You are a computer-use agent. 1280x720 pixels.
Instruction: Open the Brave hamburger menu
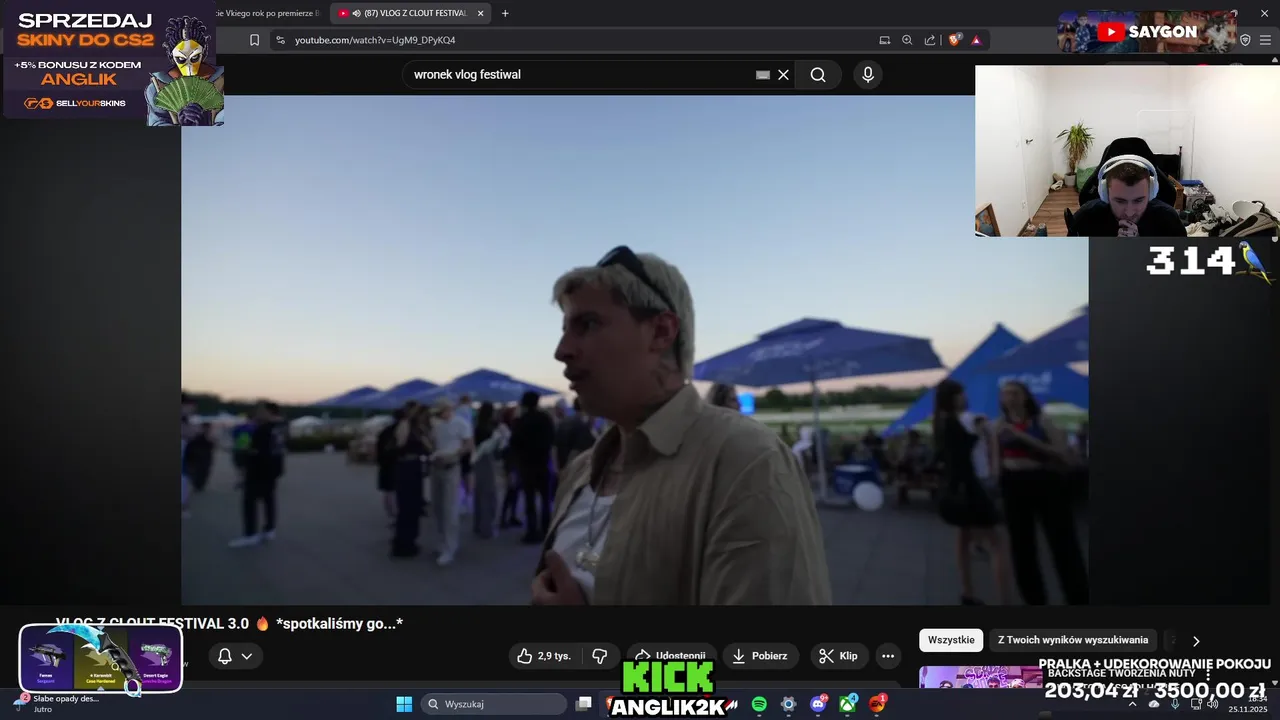pos(1266,40)
